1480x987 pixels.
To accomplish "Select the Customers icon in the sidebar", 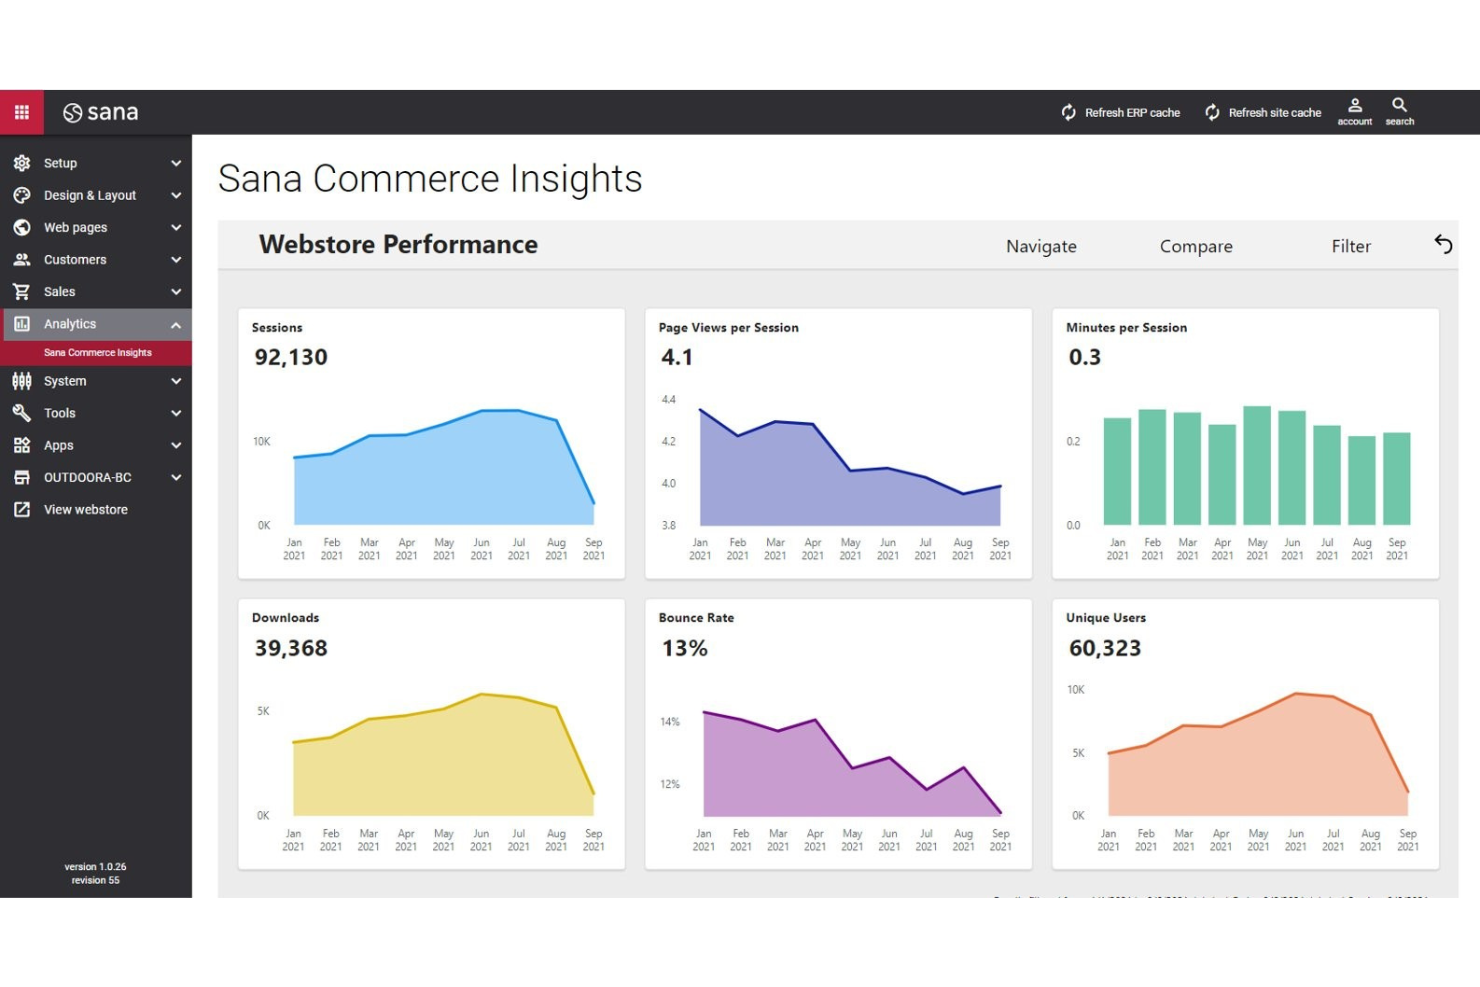I will (21, 259).
